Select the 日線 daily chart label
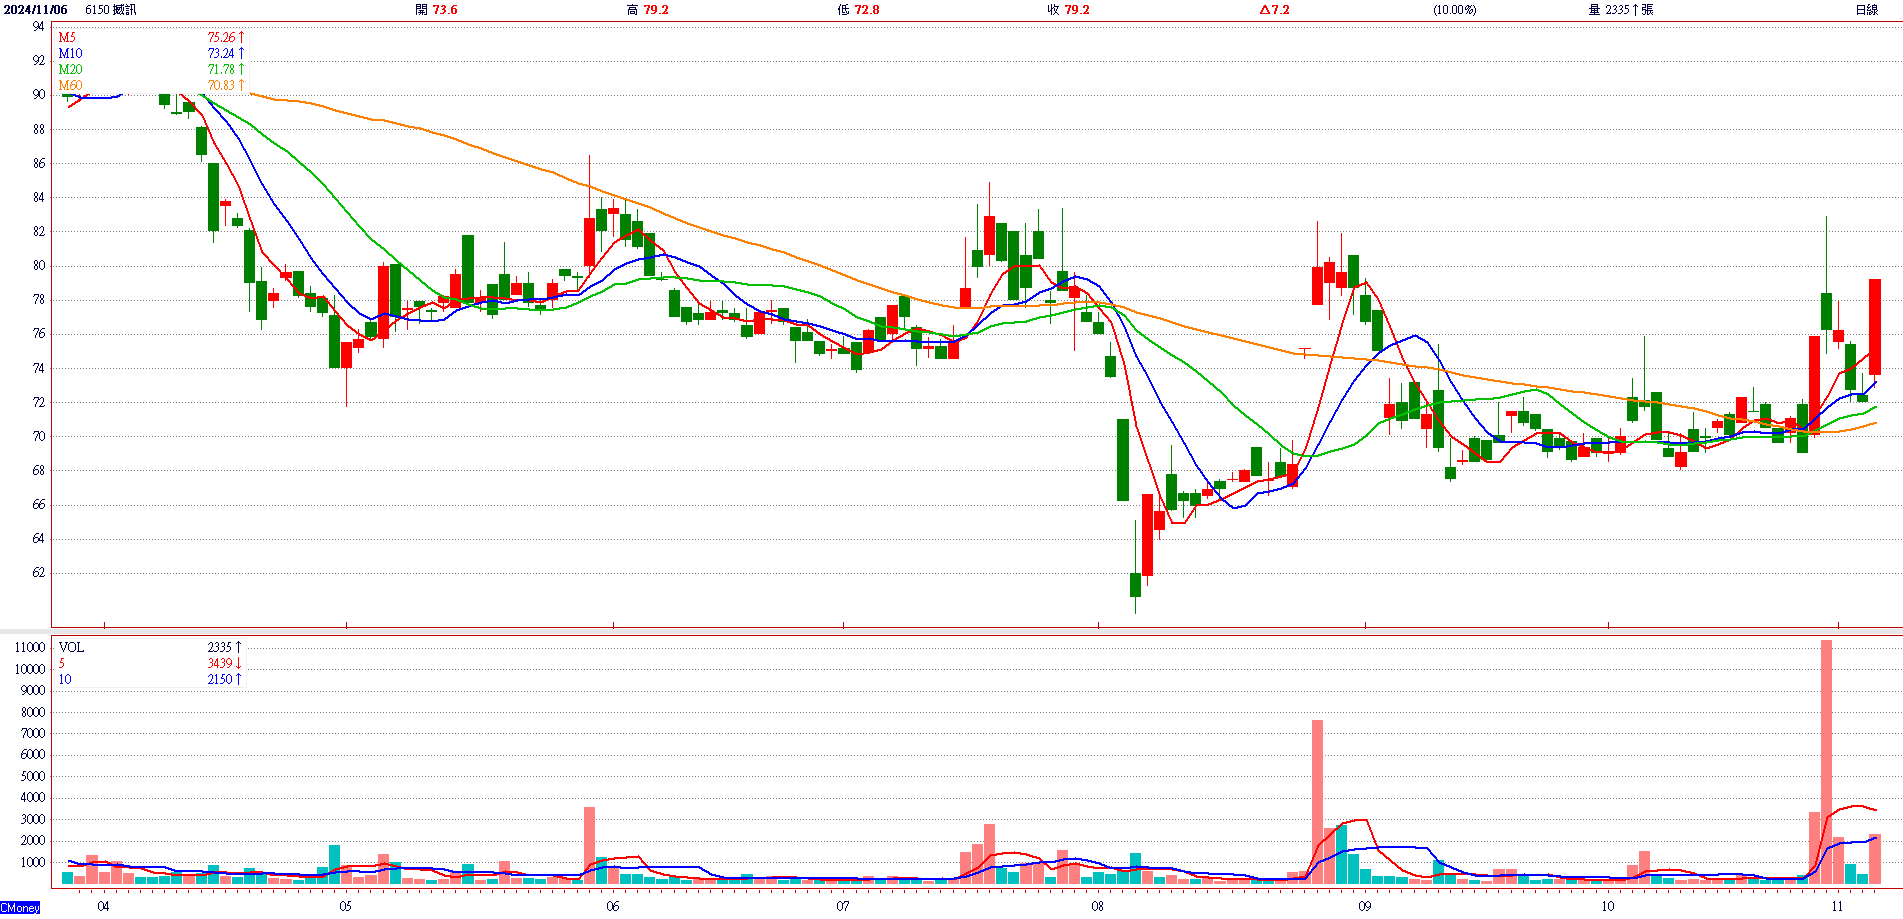 1866,10
